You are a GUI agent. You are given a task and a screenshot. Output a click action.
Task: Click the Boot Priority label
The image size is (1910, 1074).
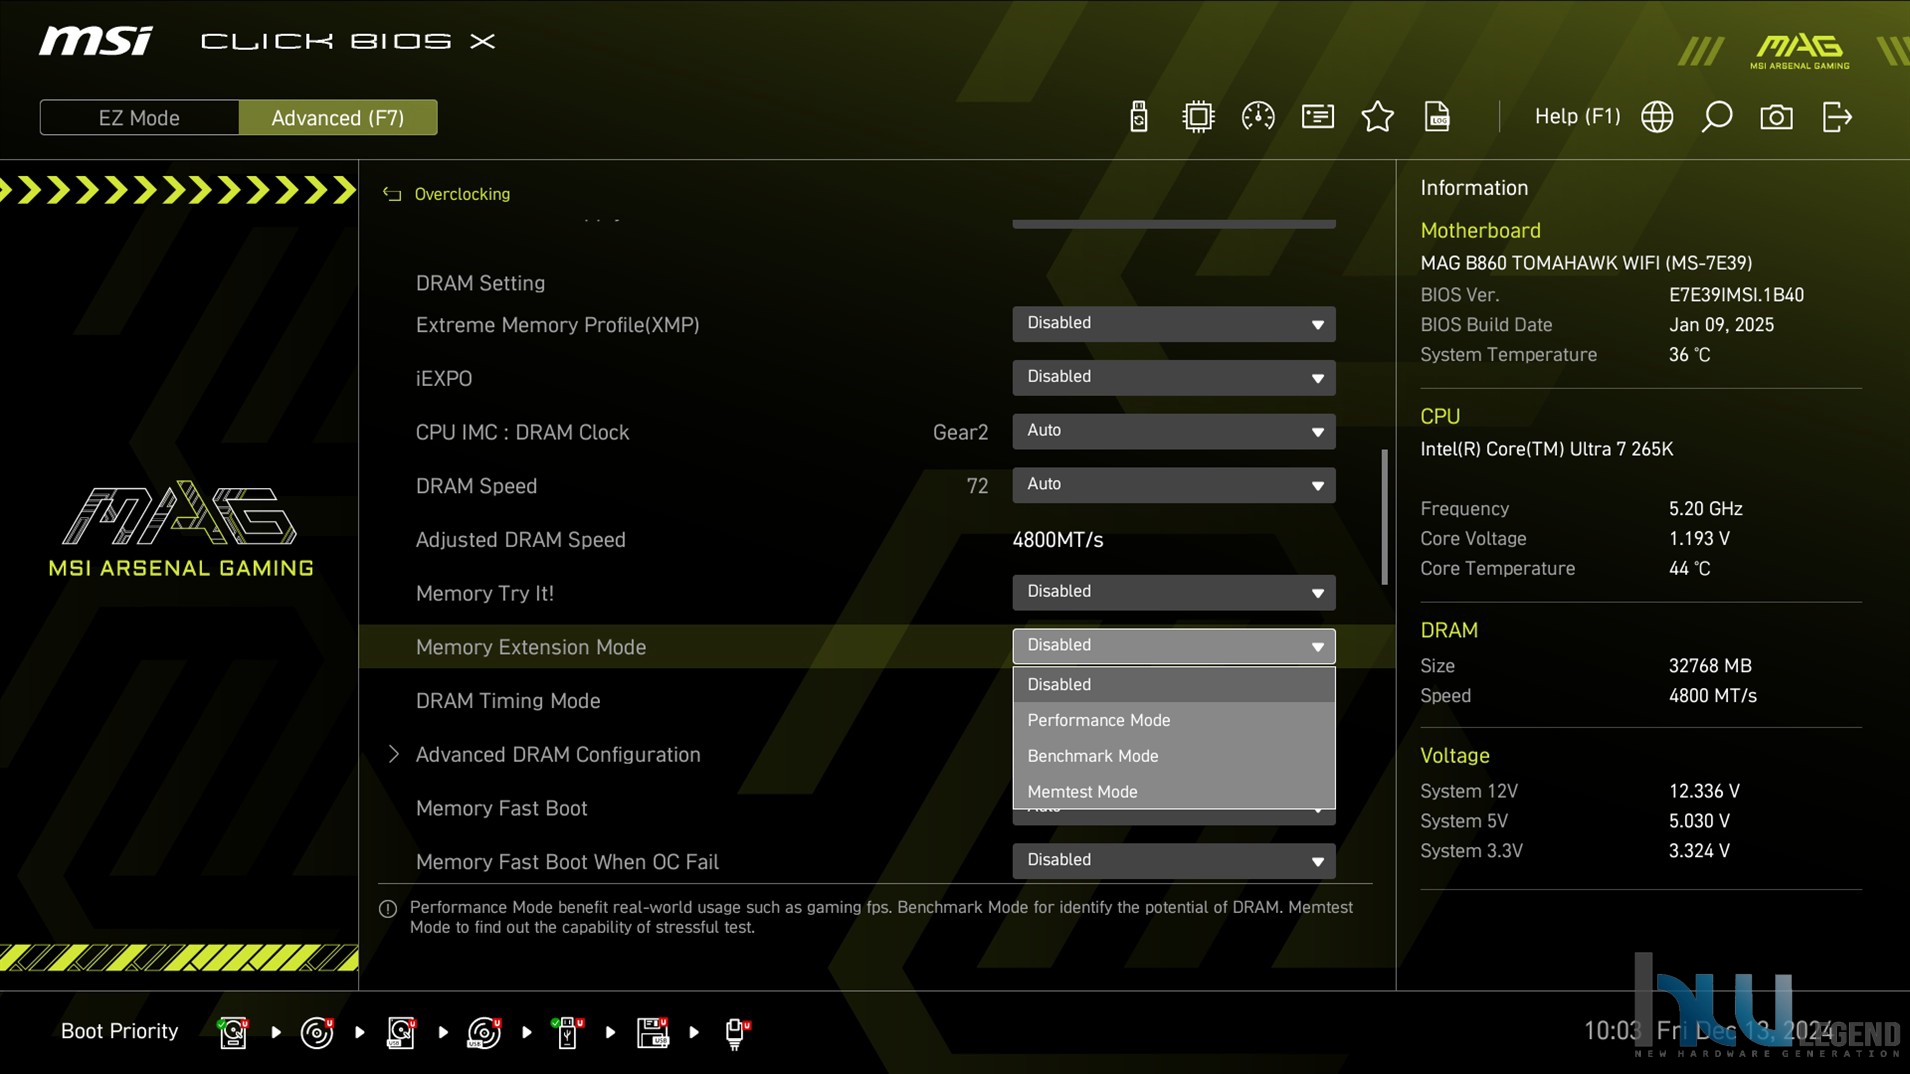click(119, 1031)
